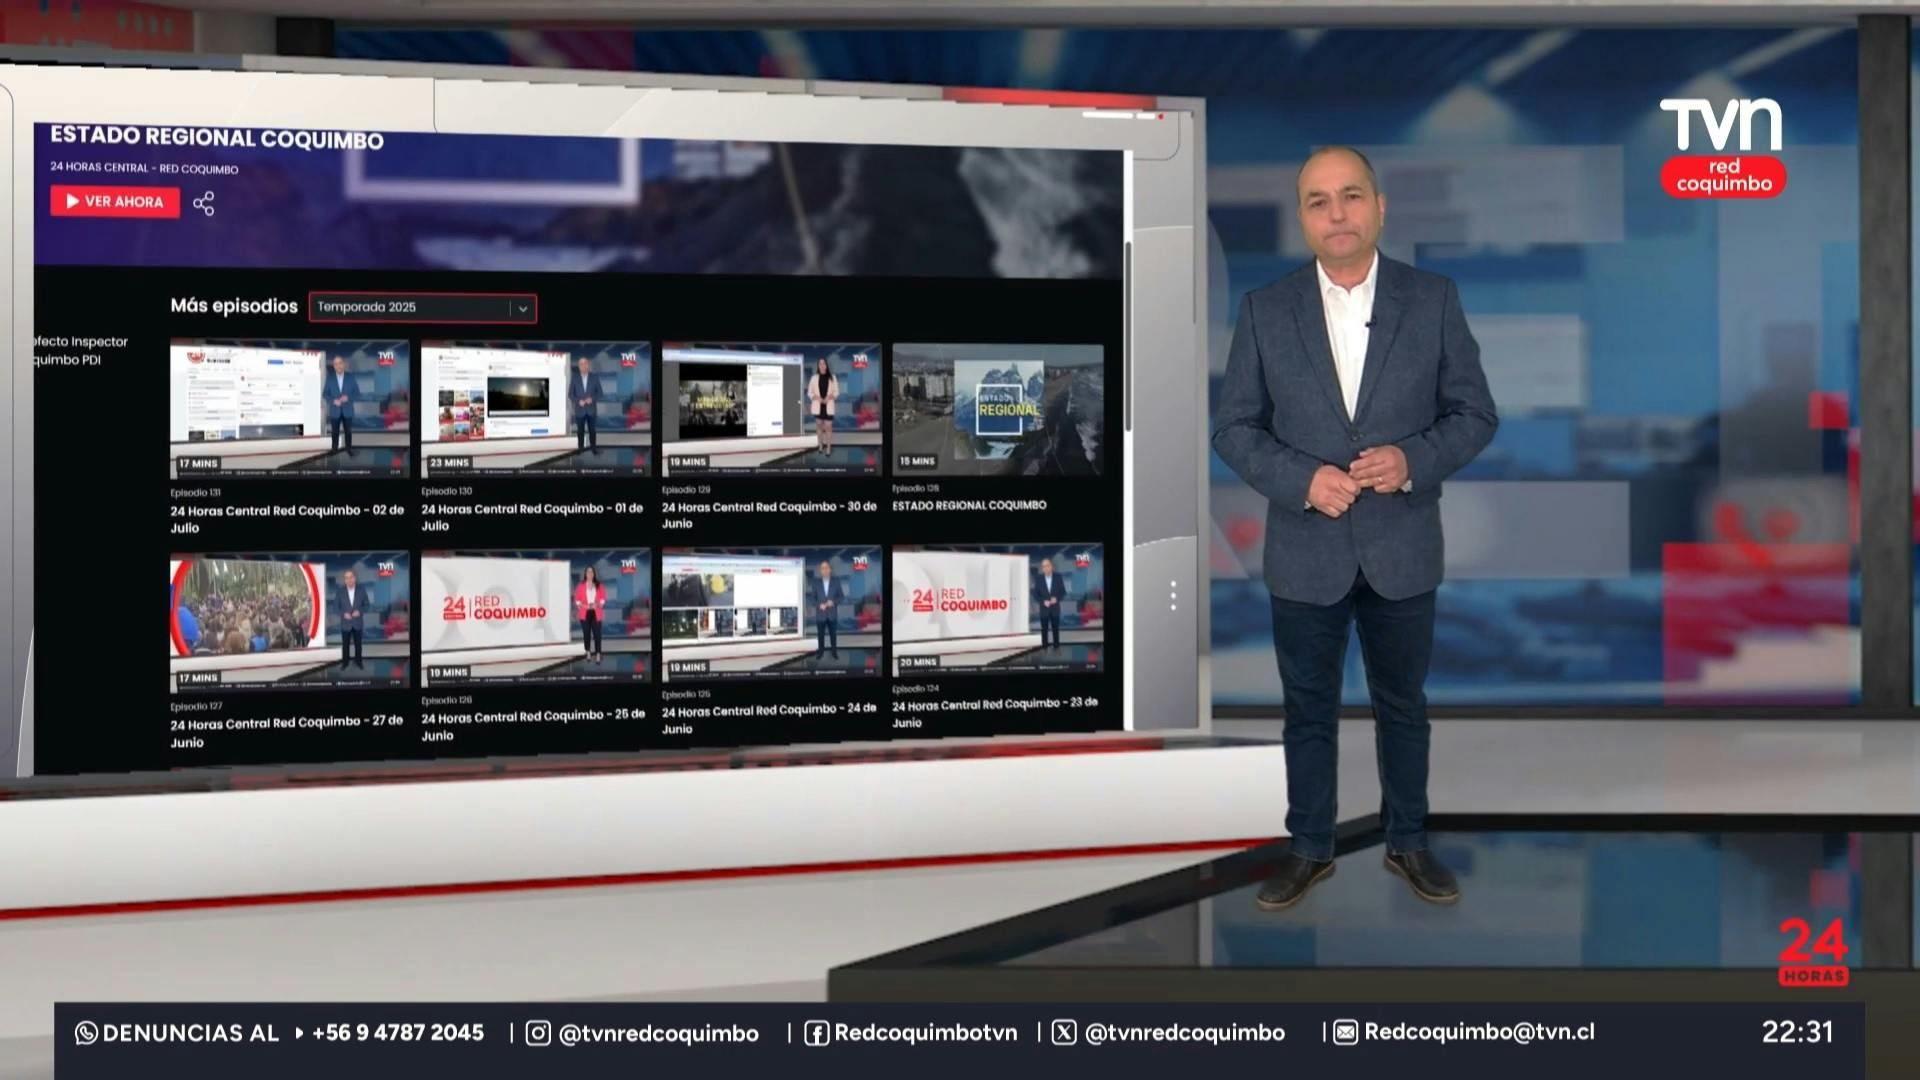Click the phone number "+56 9 4787 2045"

[x=398, y=1032]
